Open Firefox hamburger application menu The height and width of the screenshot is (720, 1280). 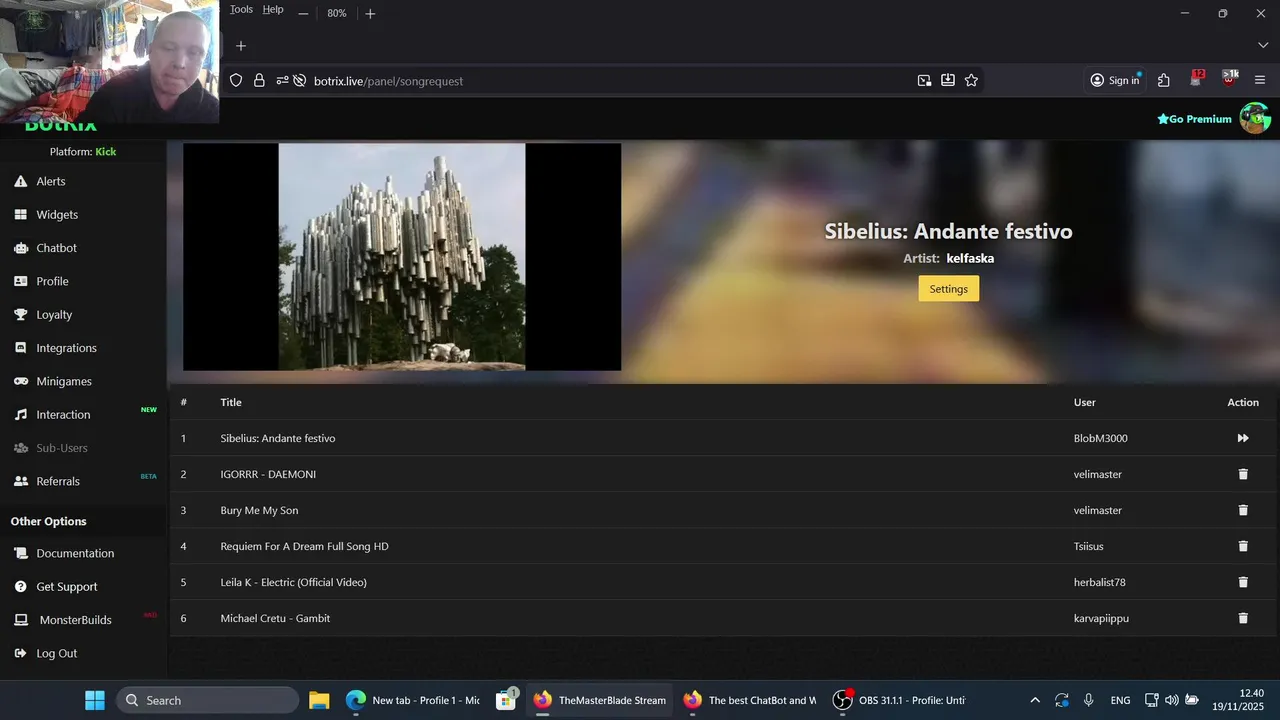click(x=1259, y=80)
